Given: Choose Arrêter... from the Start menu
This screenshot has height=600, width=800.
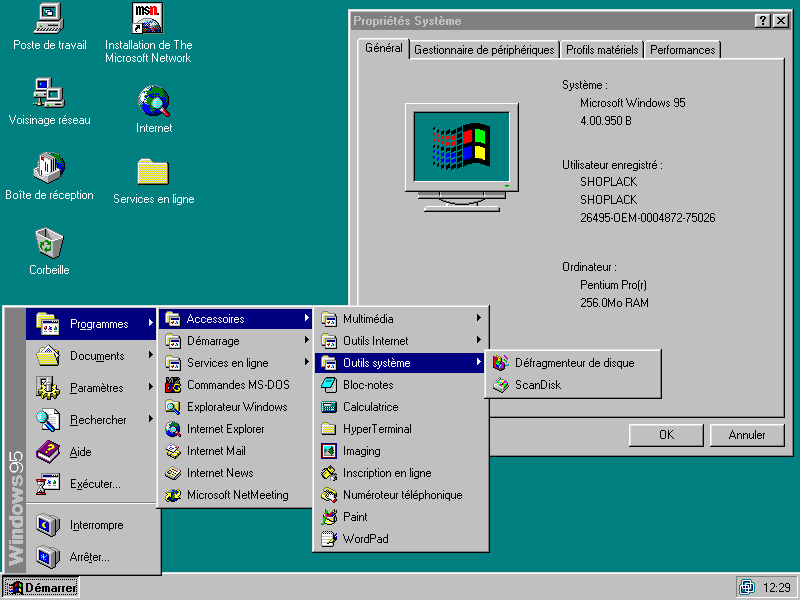Looking at the screenshot, I should (x=91, y=557).
